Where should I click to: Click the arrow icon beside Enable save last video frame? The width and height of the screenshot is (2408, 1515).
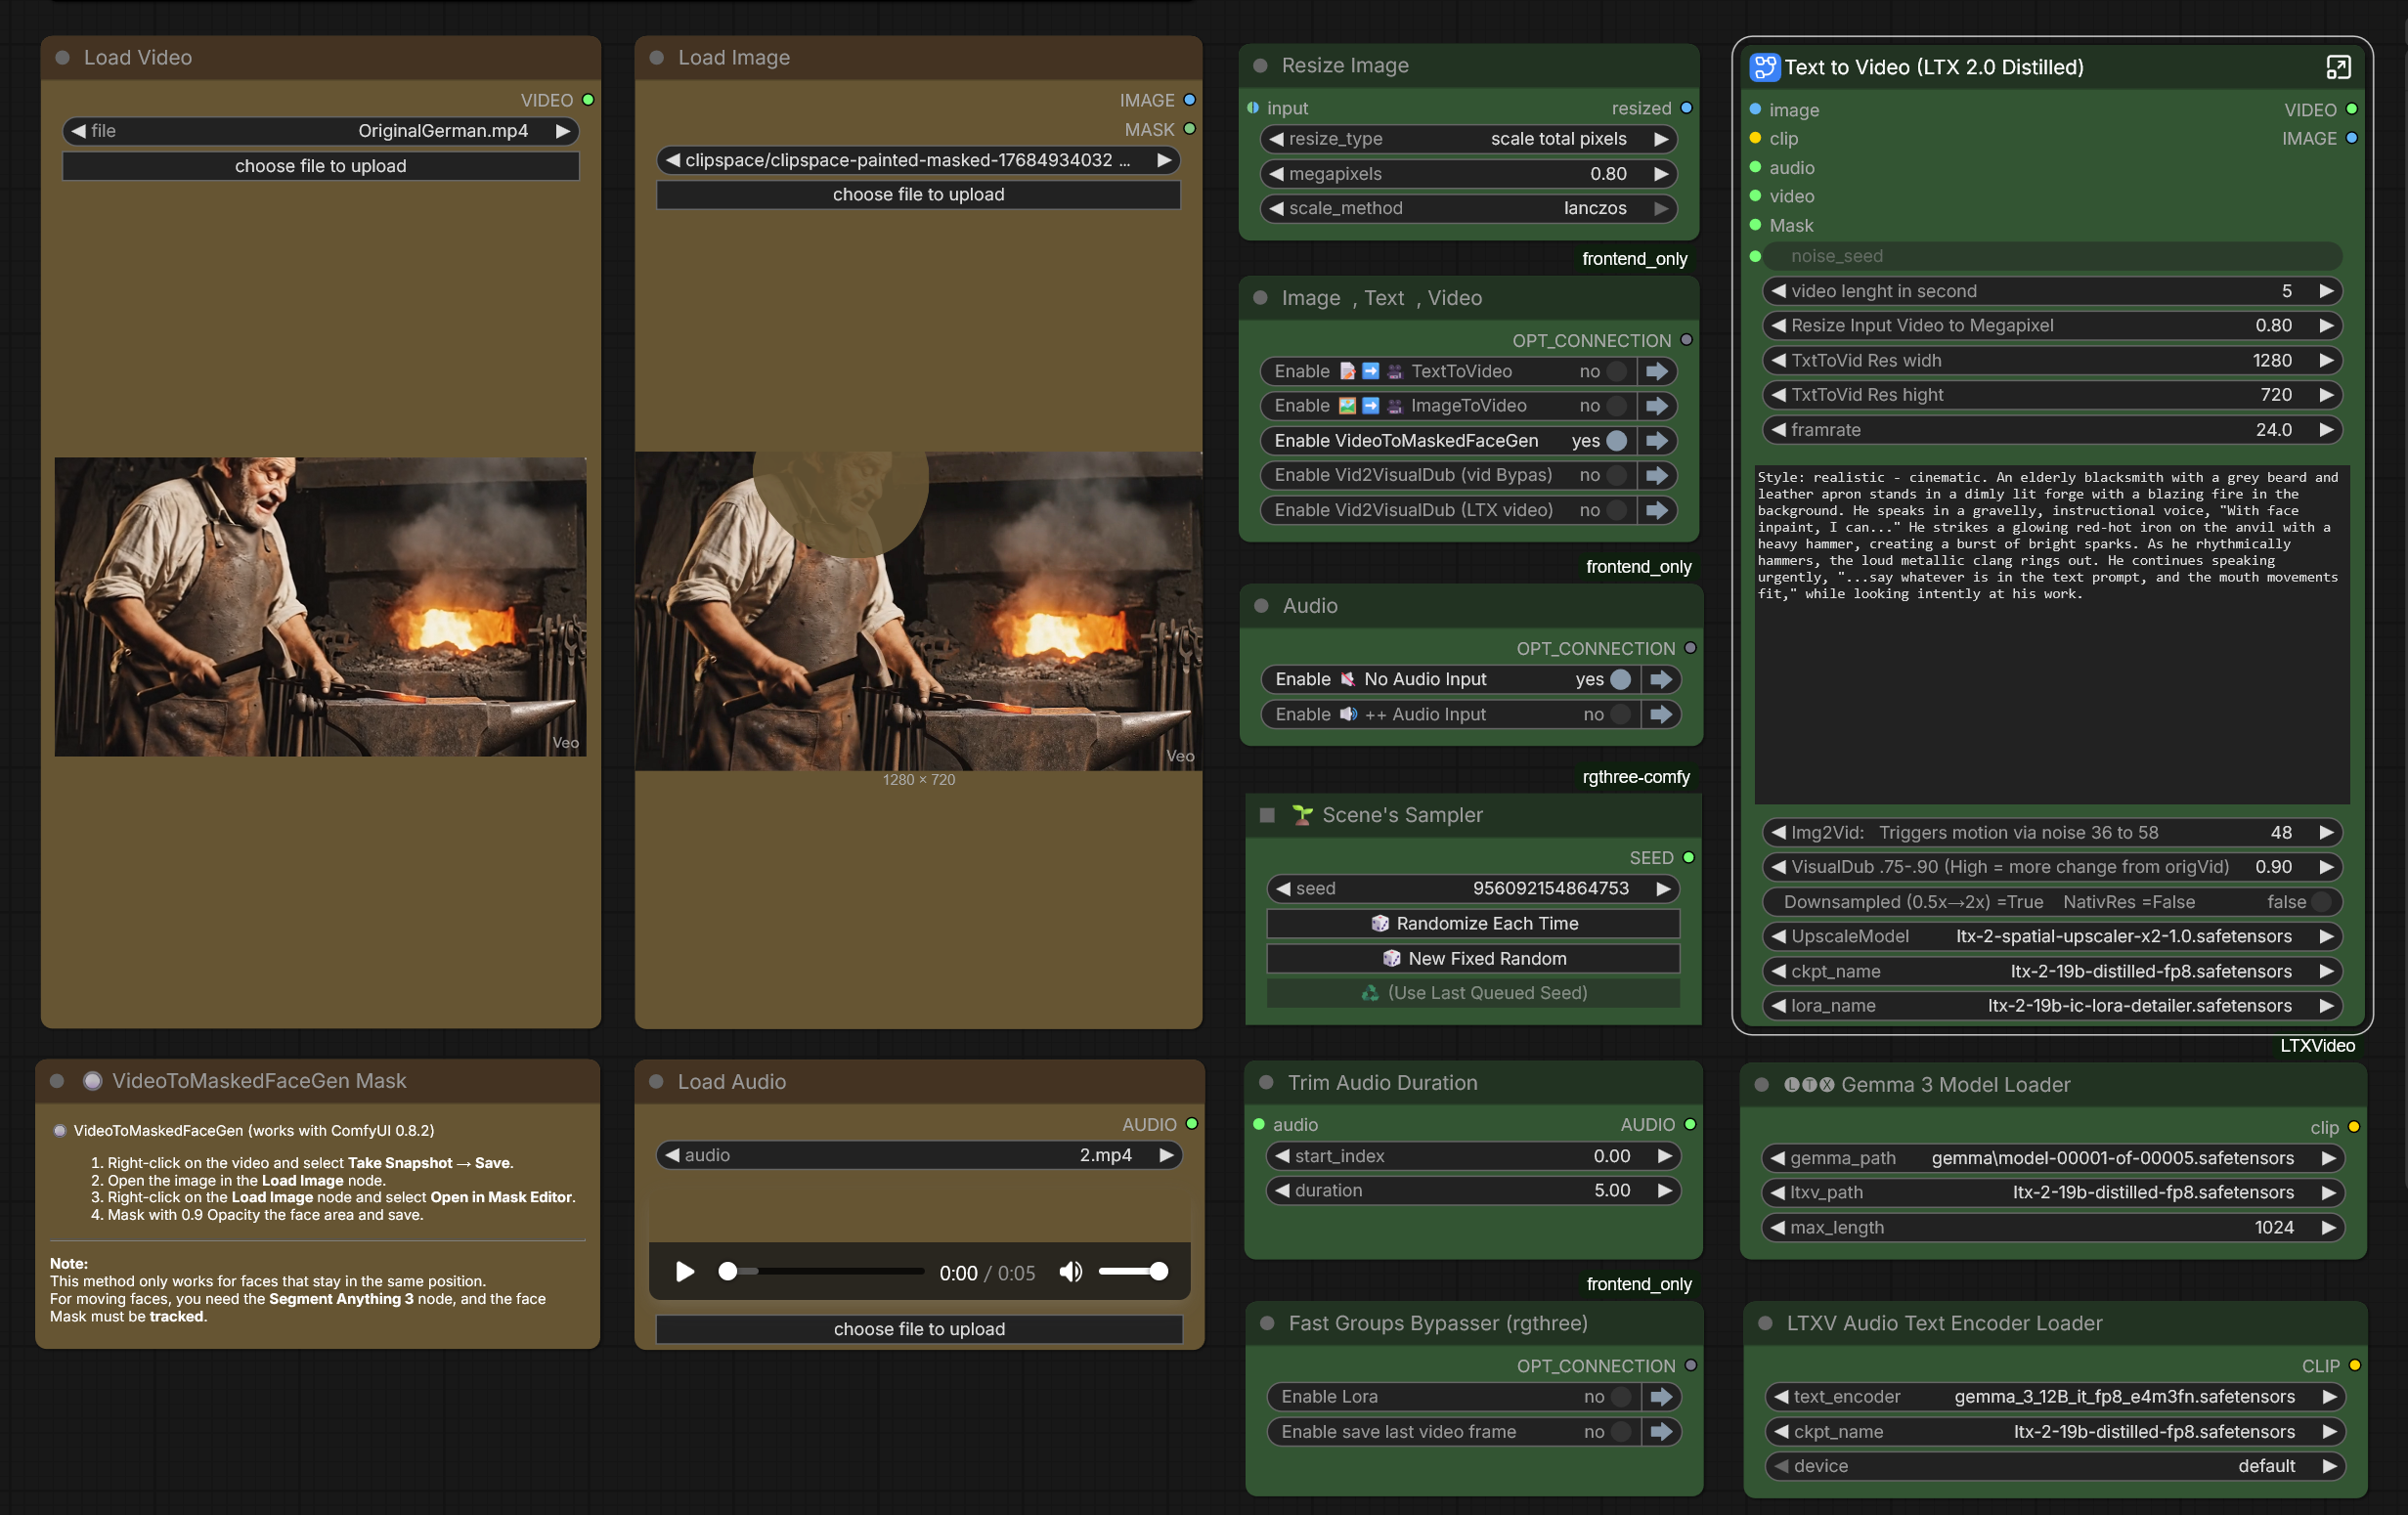click(x=1661, y=1432)
